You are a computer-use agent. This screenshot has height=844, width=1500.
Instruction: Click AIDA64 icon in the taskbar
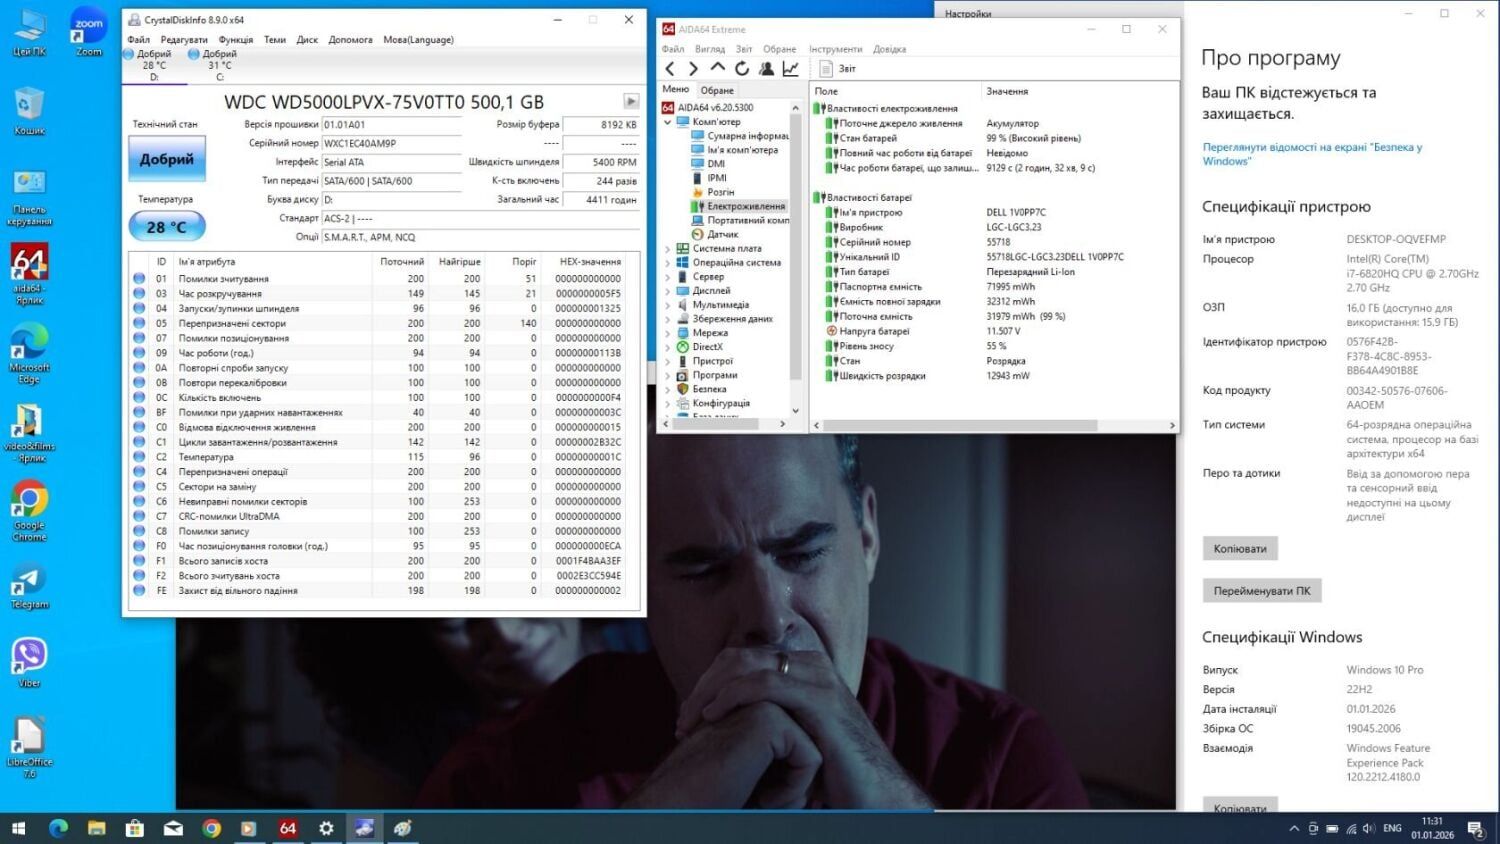pos(288,828)
